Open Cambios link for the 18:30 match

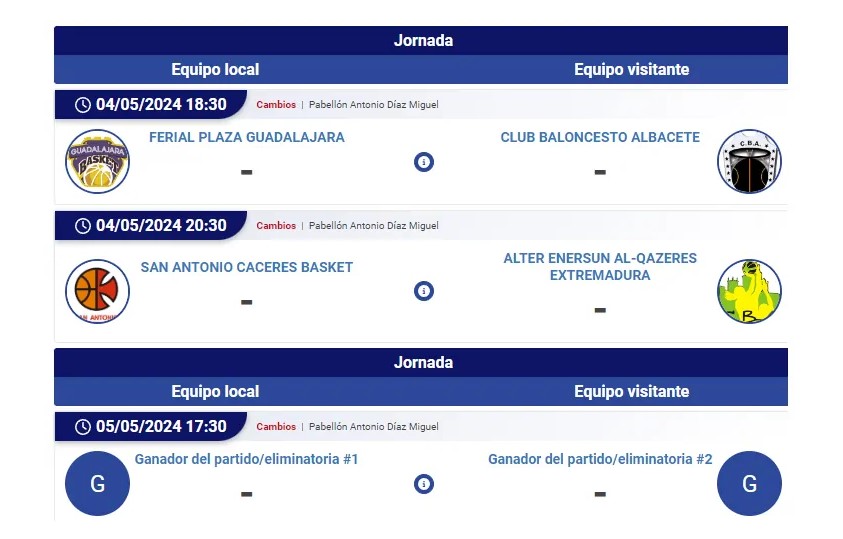point(276,105)
